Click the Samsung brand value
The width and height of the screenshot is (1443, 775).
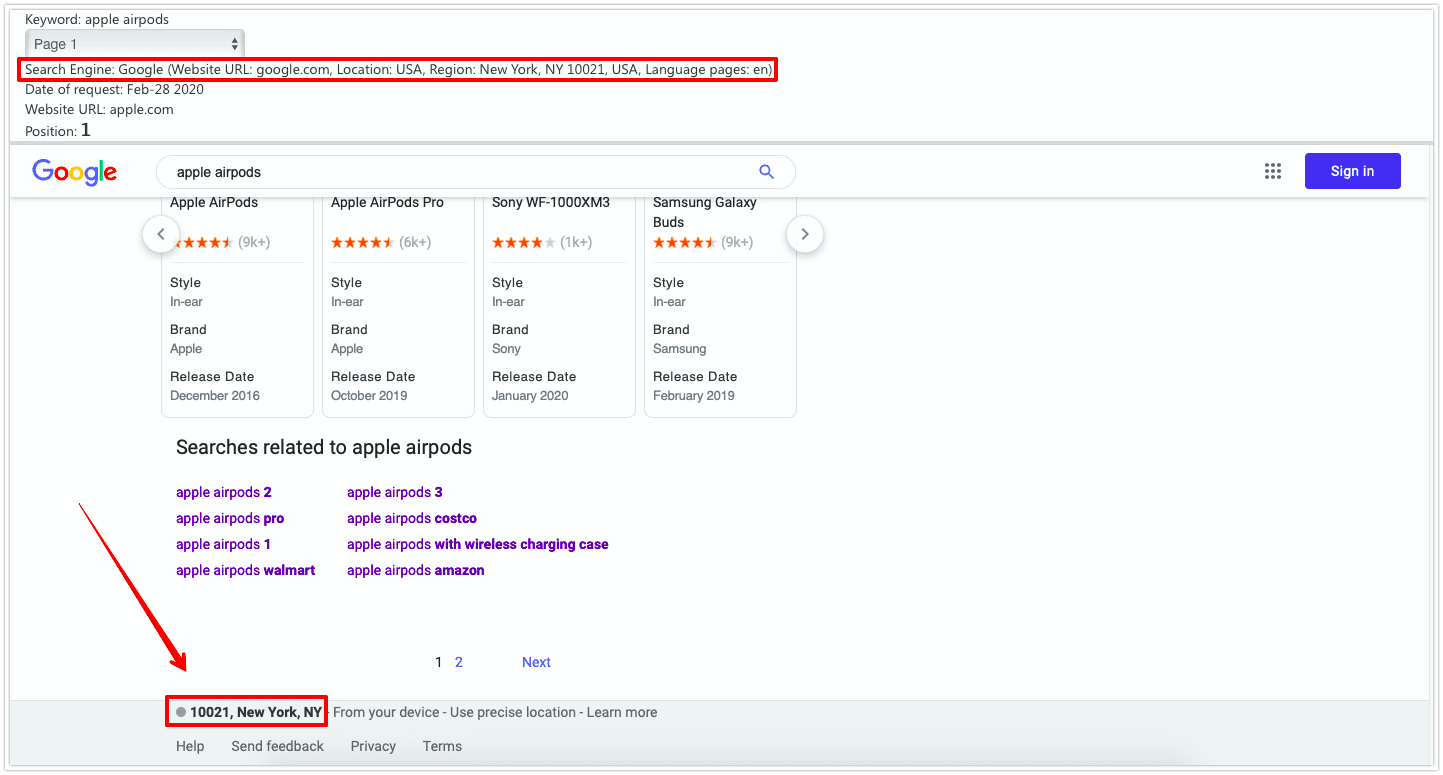tap(680, 348)
